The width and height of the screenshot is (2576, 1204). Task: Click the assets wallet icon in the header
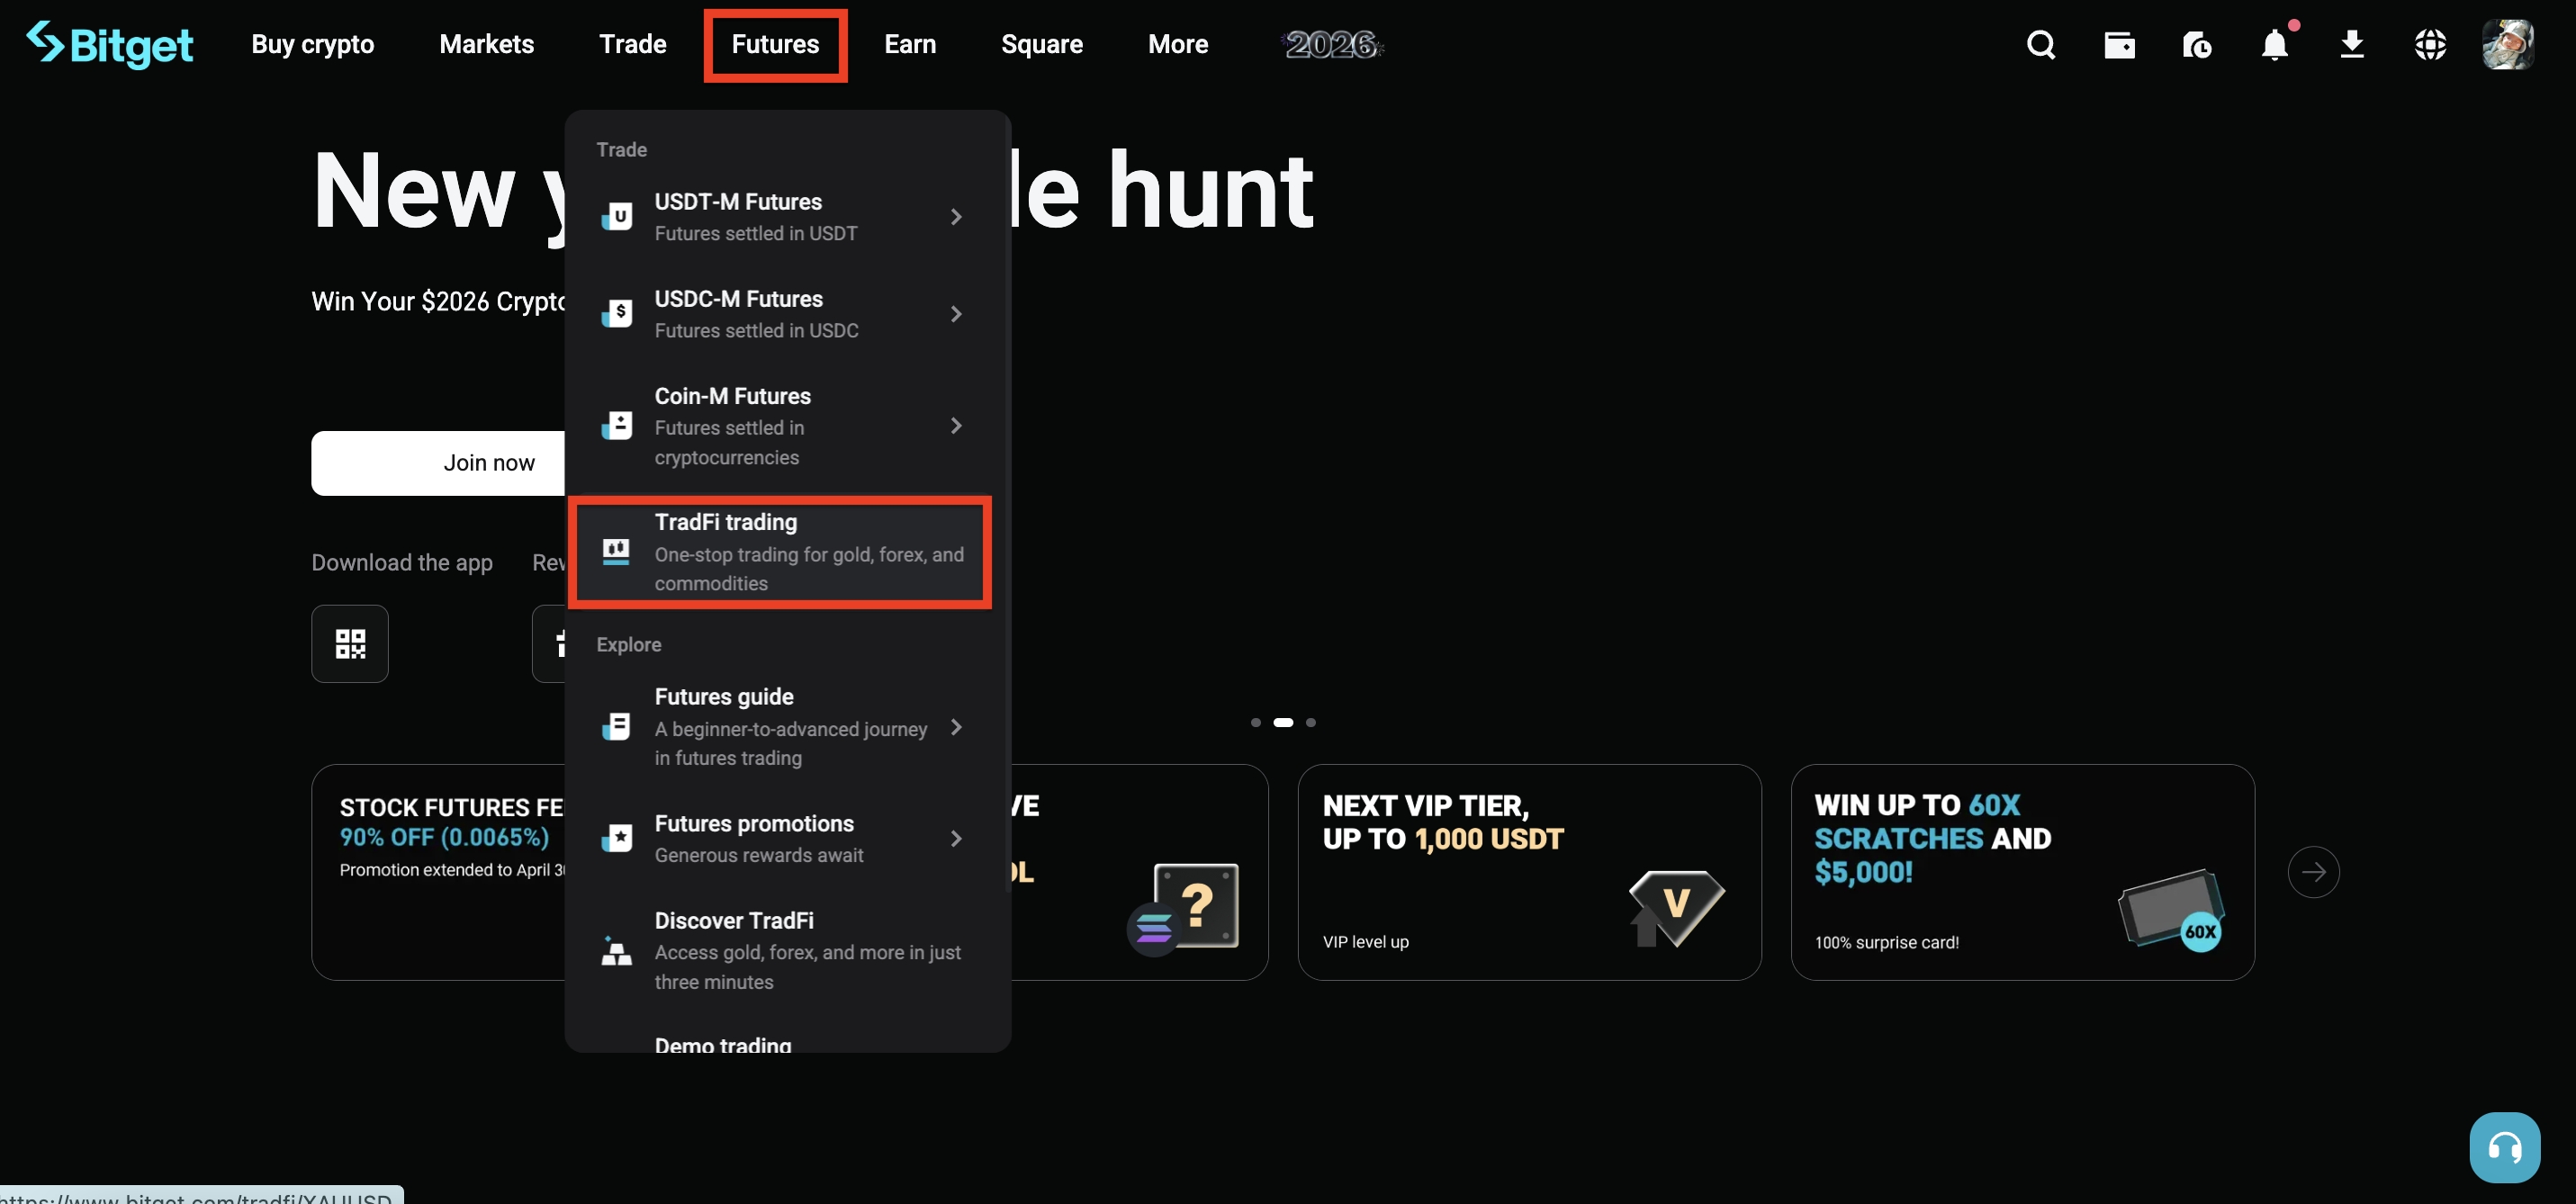click(2119, 44)
